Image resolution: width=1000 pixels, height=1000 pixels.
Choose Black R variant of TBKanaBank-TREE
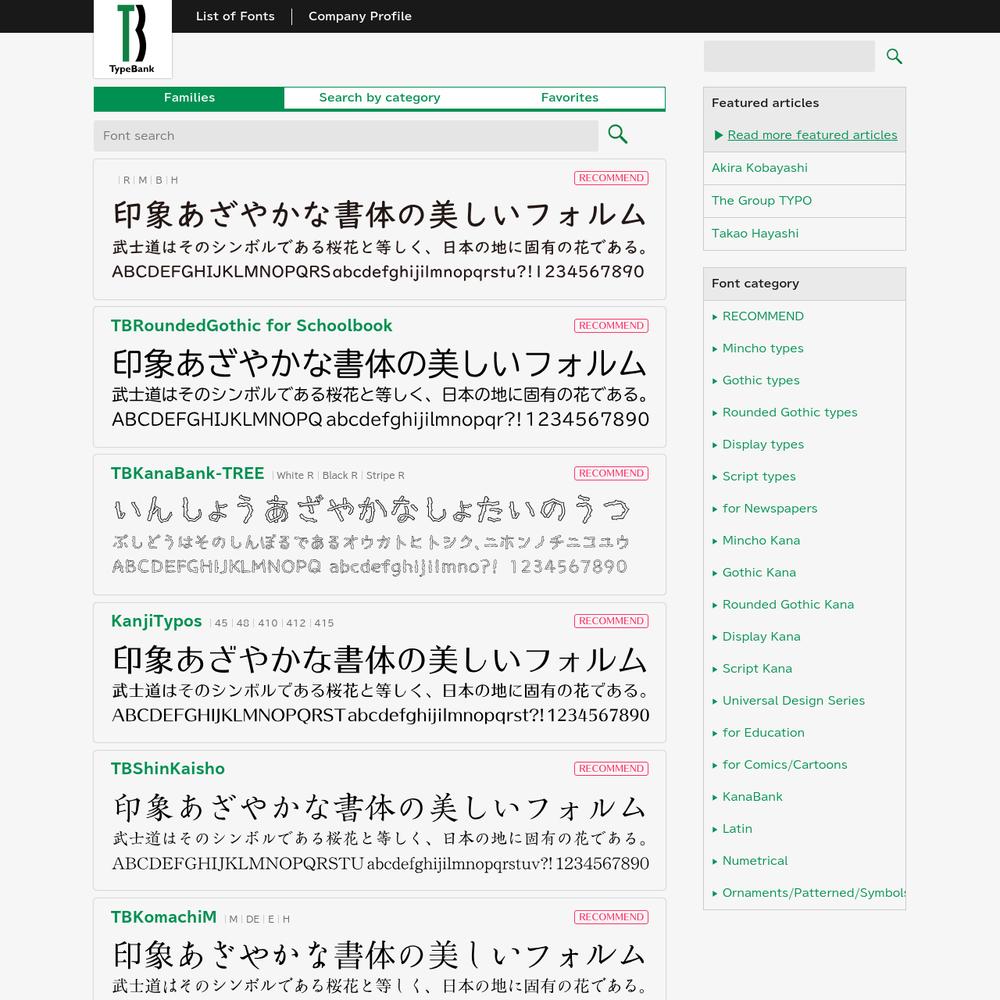click(339, 475)
